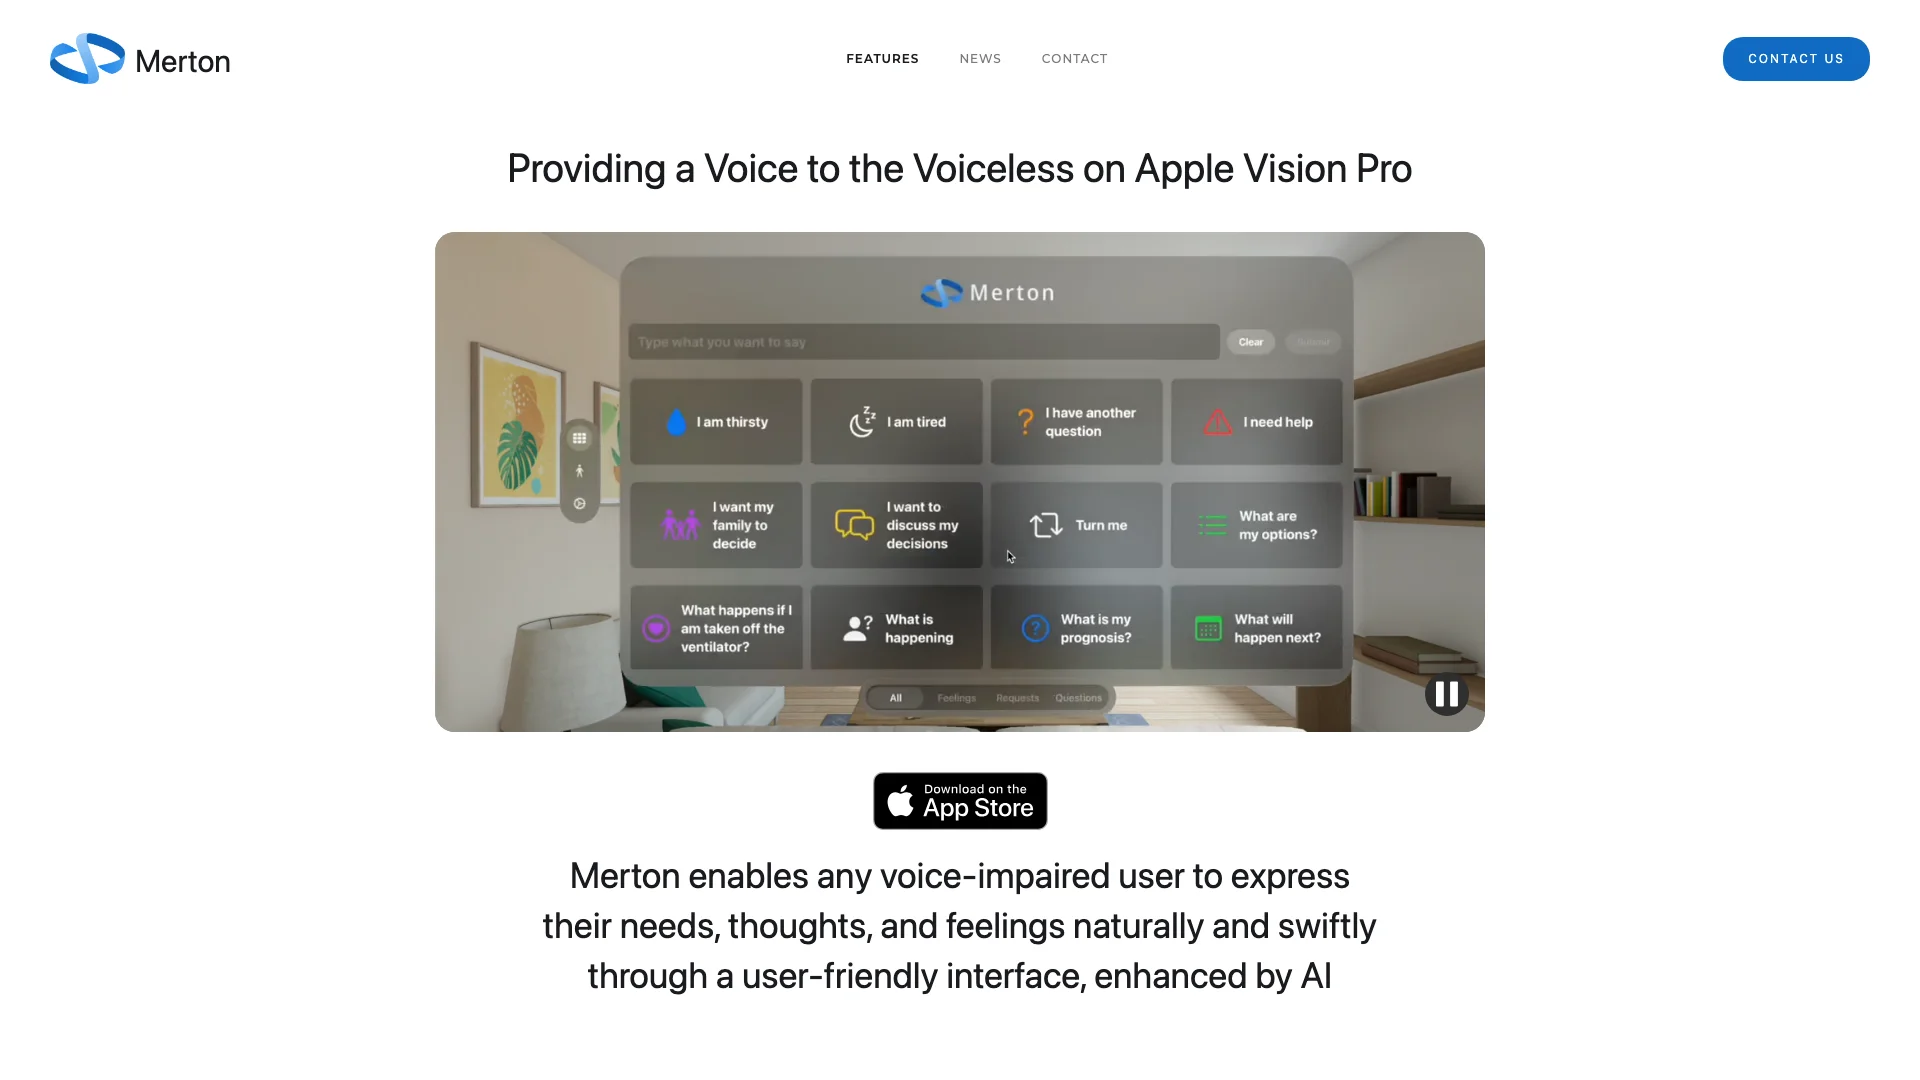Click the Contact Us button top right
The height and width of the screenshot is (1080, 1920).
[1796, 58]
